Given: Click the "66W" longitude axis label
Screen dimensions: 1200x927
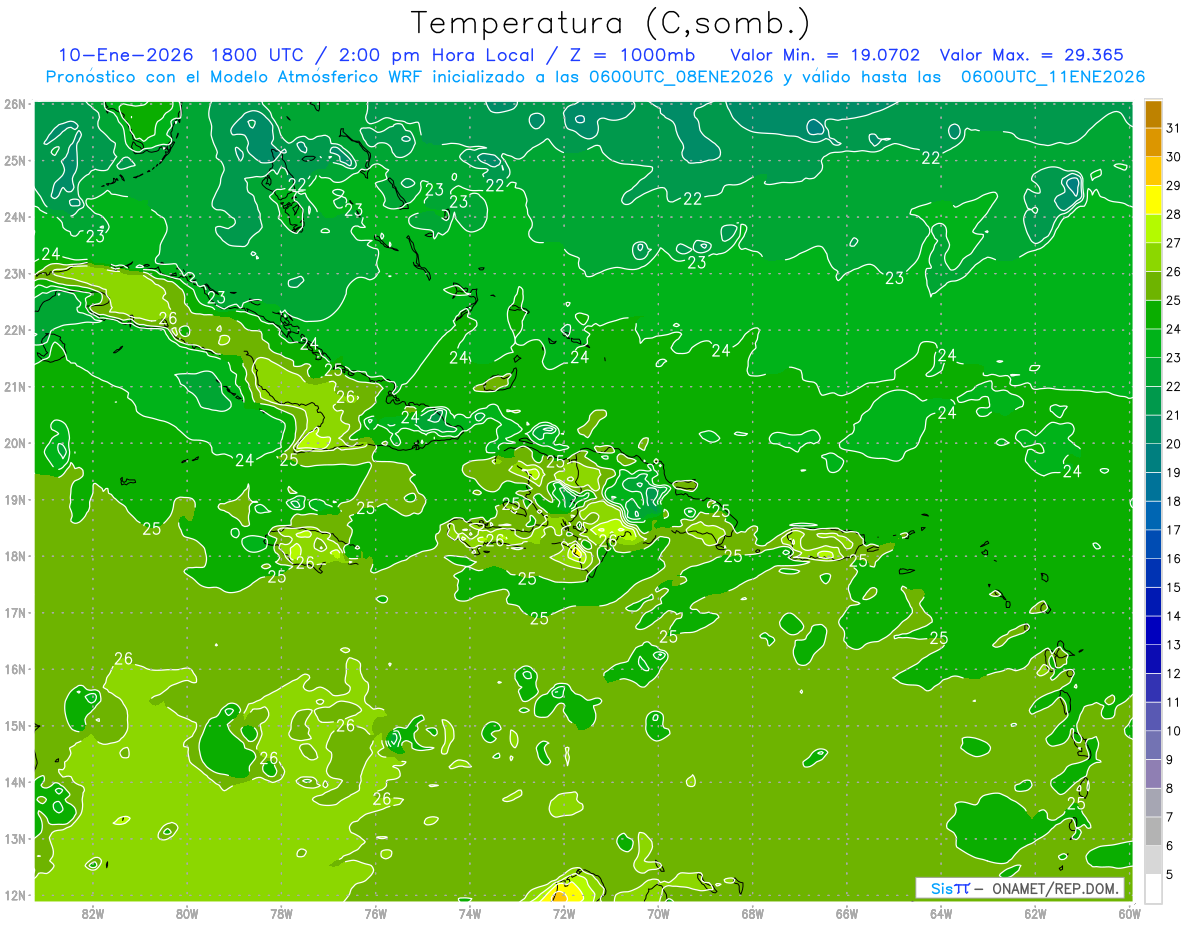Looking at the screenshot, I should 846,912.
